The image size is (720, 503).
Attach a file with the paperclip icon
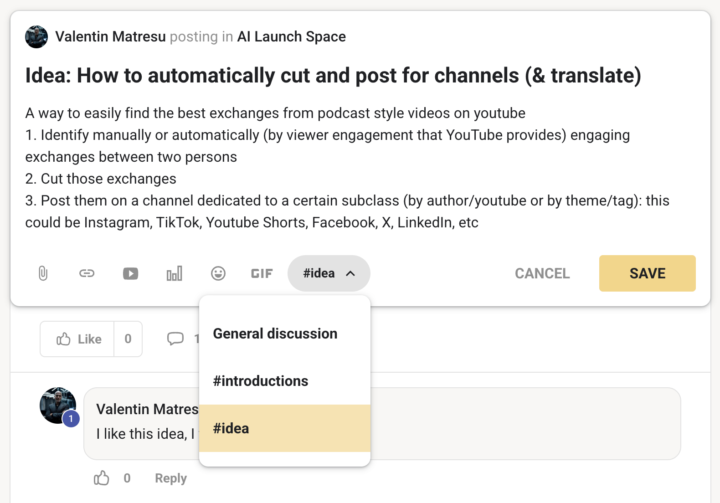point(43,273)
